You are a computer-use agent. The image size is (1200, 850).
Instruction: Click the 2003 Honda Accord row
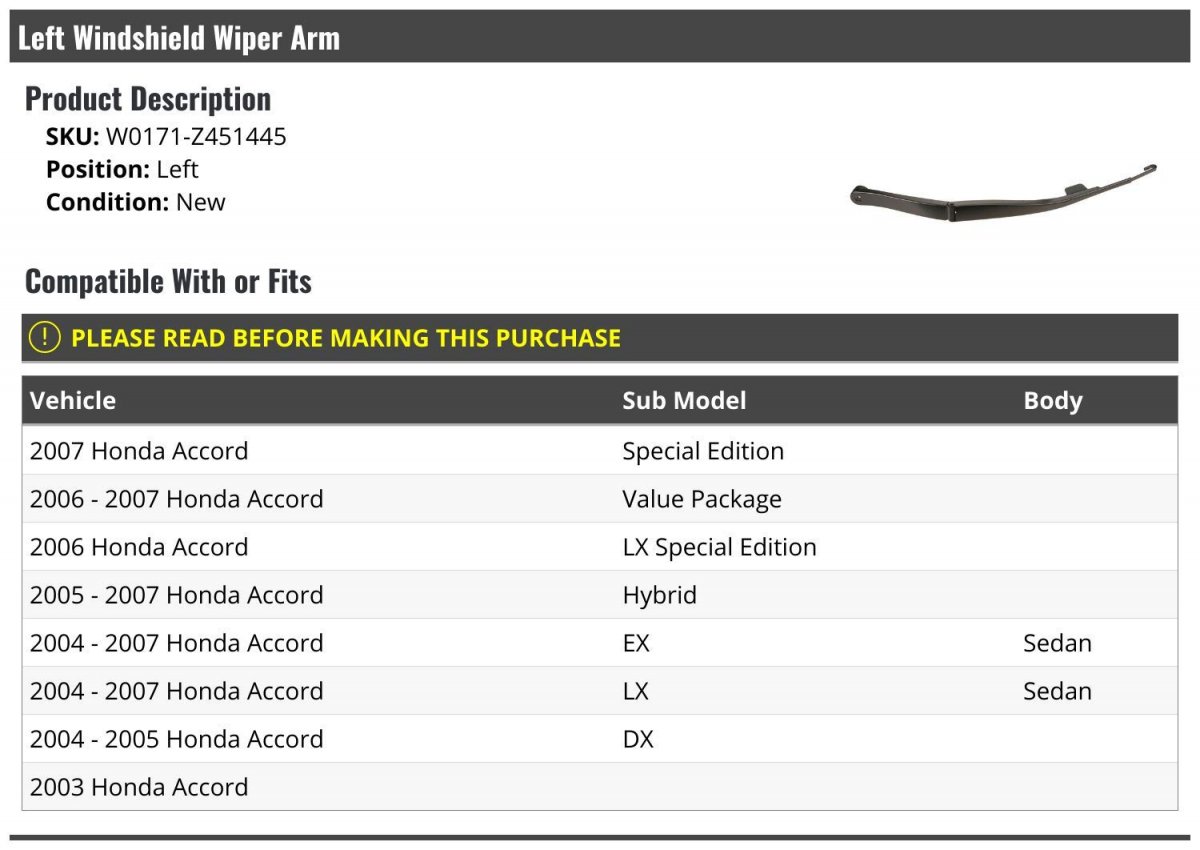[x=139, y=787]
